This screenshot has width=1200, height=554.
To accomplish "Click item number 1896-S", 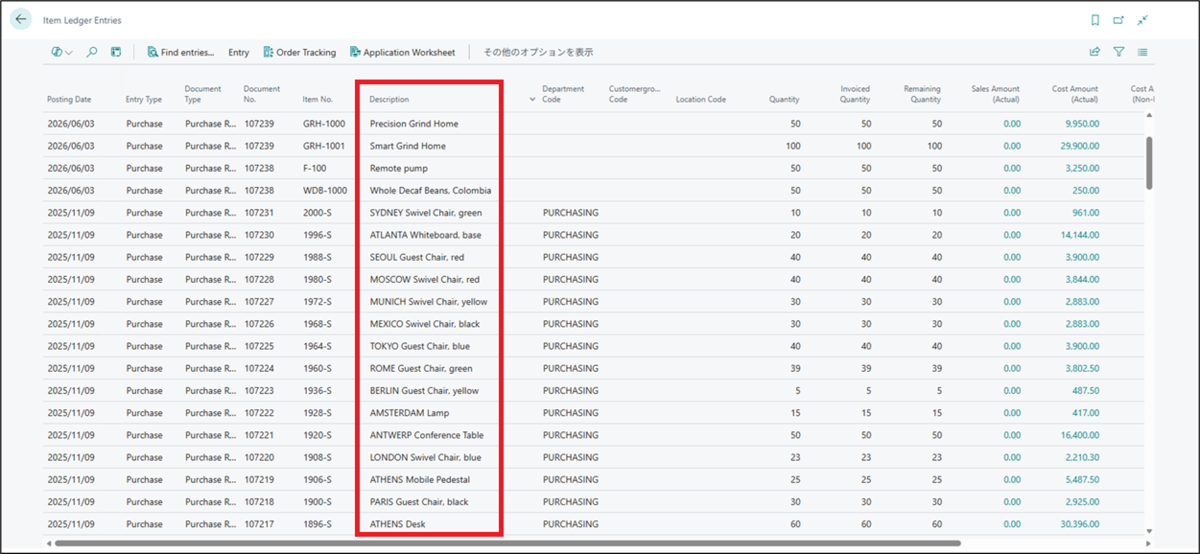I will click(x=318, y=524).
